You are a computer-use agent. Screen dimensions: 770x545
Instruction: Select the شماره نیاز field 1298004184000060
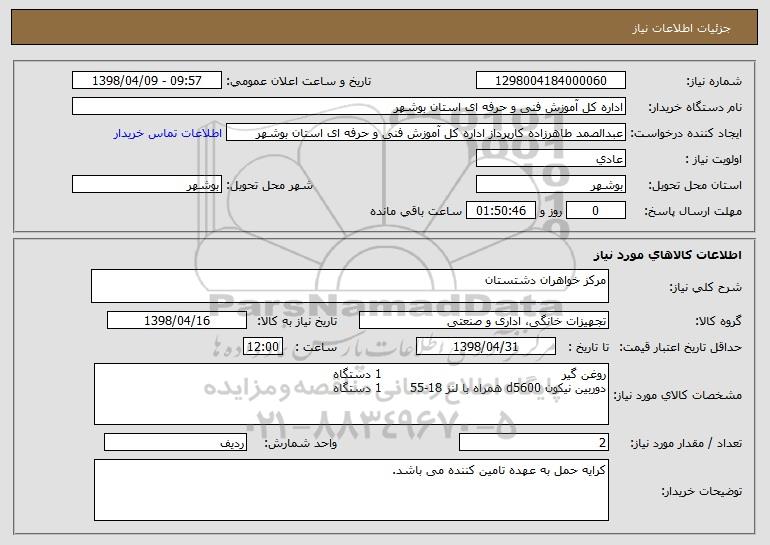click(x=550, y=81)
